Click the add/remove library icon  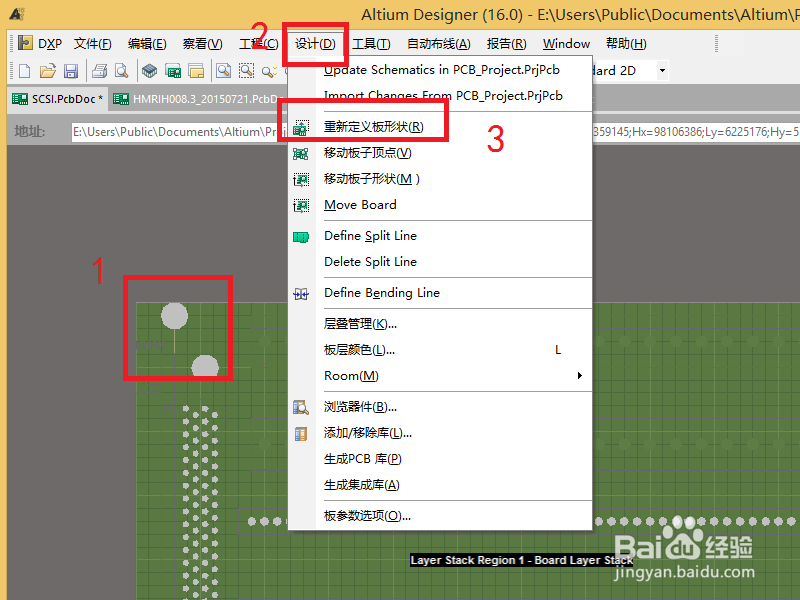click(x=301, y=434)
